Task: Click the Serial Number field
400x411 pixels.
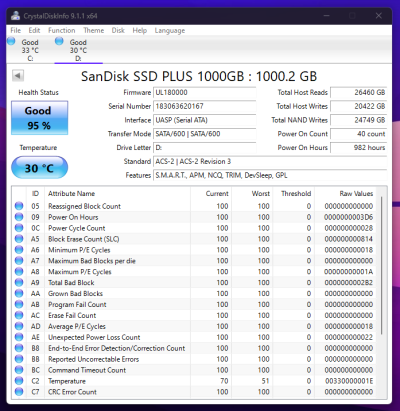Action: pyautogui.click(x=204, y=106)
